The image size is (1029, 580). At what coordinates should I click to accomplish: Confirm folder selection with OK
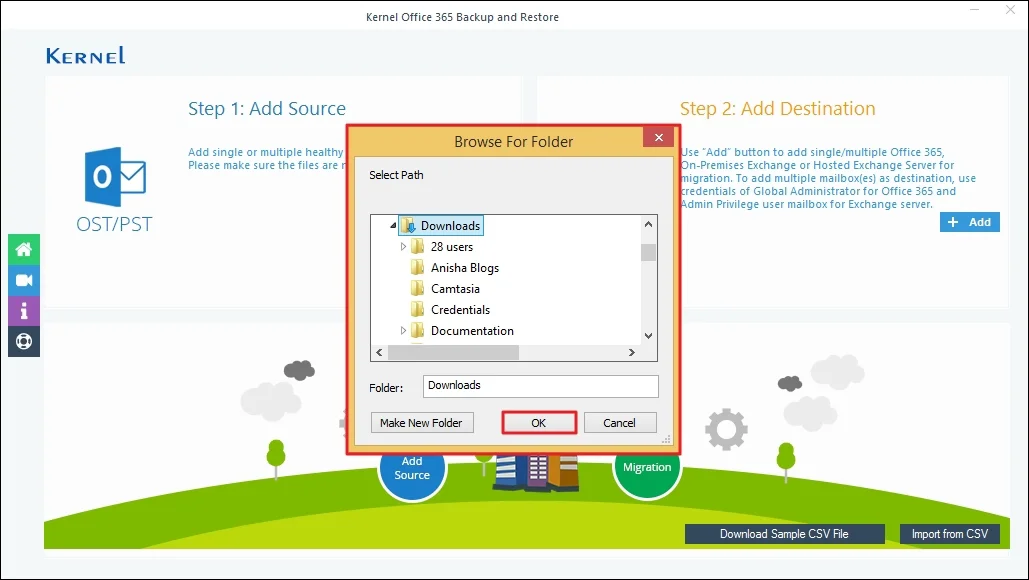pyautogui.click(x=539, y=423)
